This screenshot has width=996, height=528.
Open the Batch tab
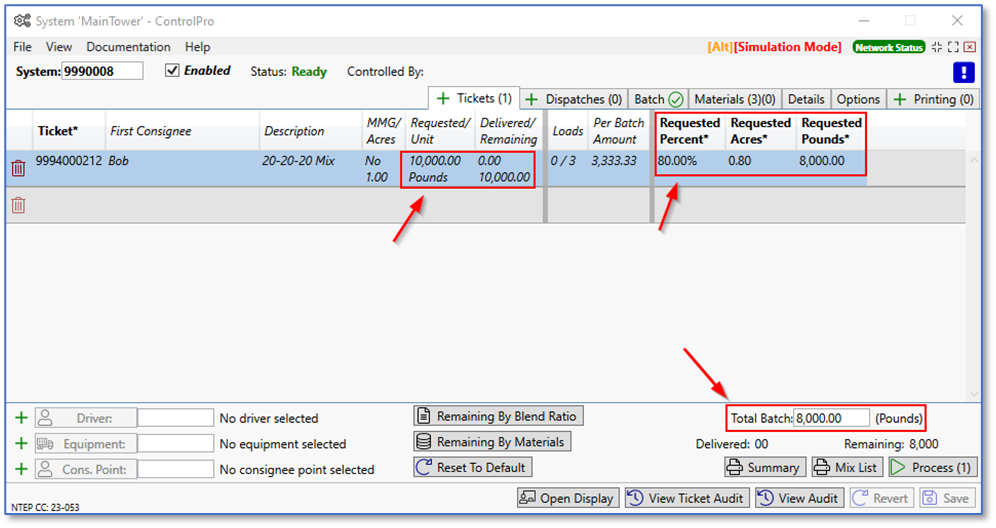coord(658,99)
